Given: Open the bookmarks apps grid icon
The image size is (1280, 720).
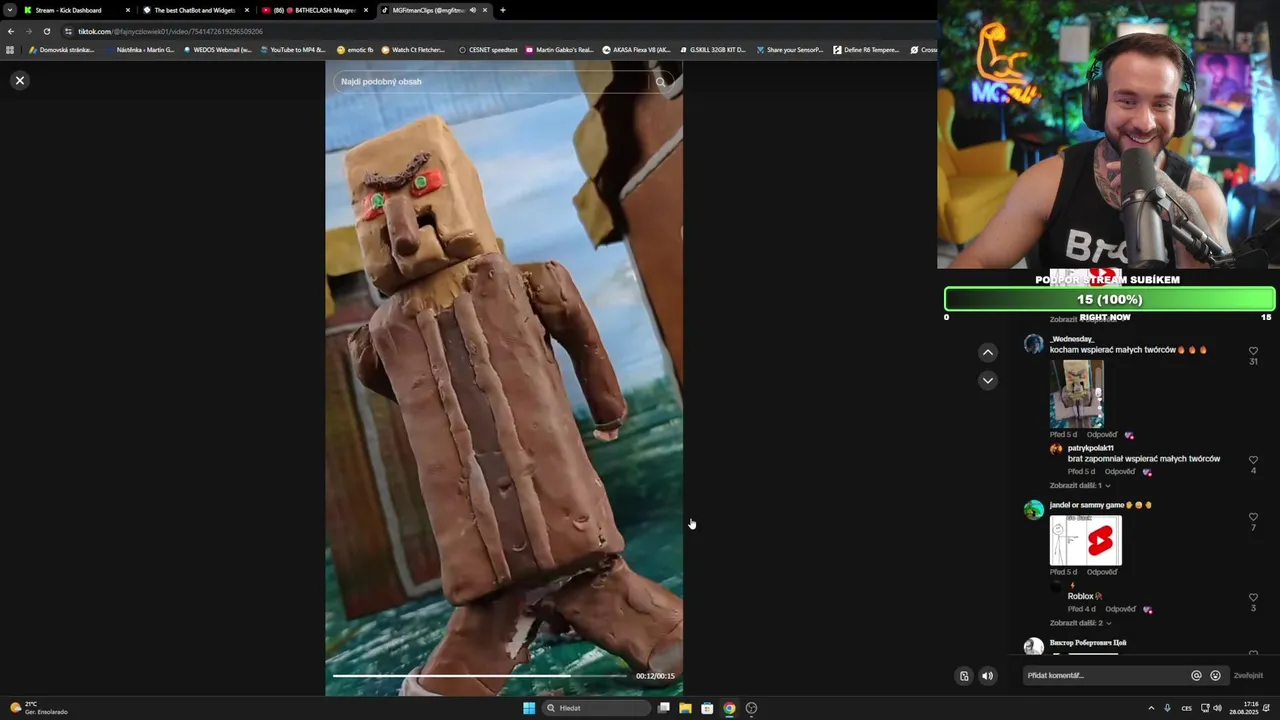Looking at the screenshot, I should point(10,50).
